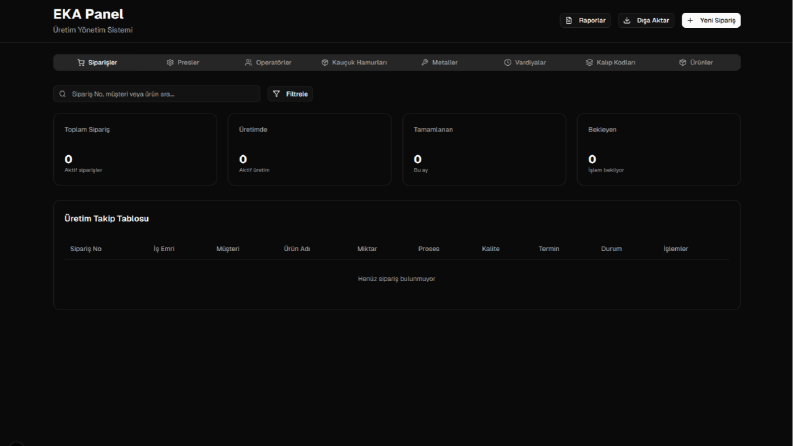Click the EKA Panel title
Viewport: 793px width, 446px height.
(x=89, y=14)
